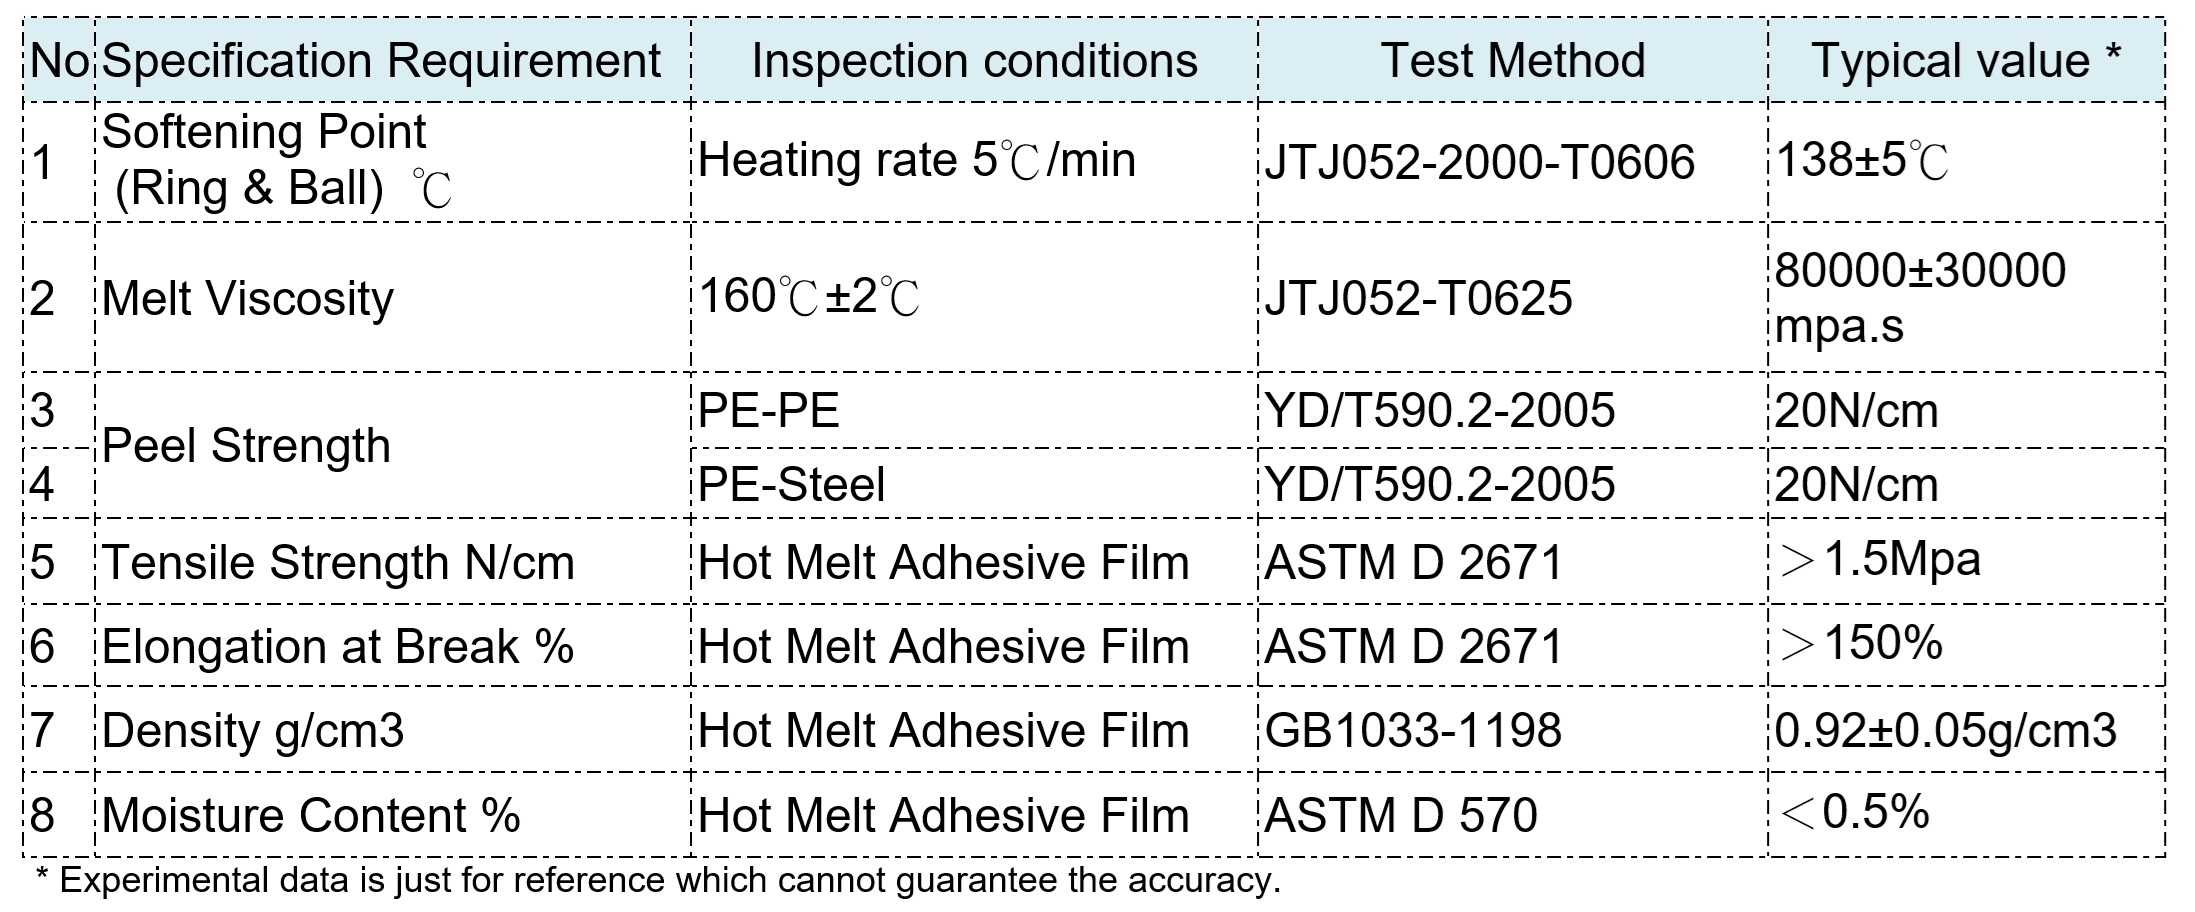2195x912 pixels.
Task: Select the "Test Method" header cell
Action: [x=1512, y=61]
